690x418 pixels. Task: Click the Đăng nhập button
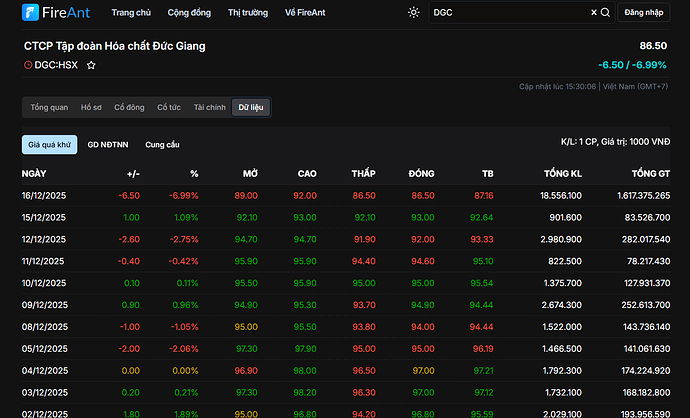[646, 13]
